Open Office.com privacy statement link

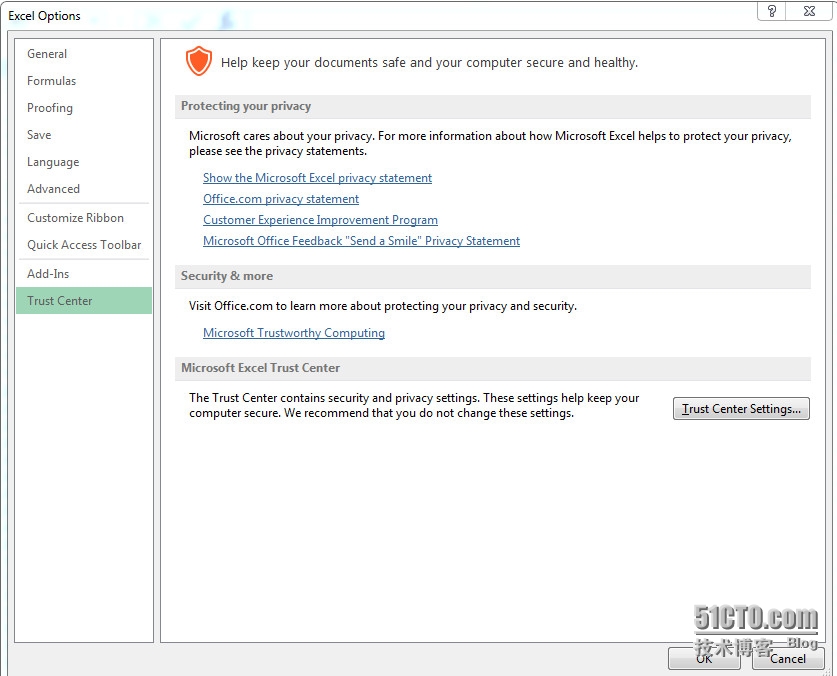(x=281, y=199)
